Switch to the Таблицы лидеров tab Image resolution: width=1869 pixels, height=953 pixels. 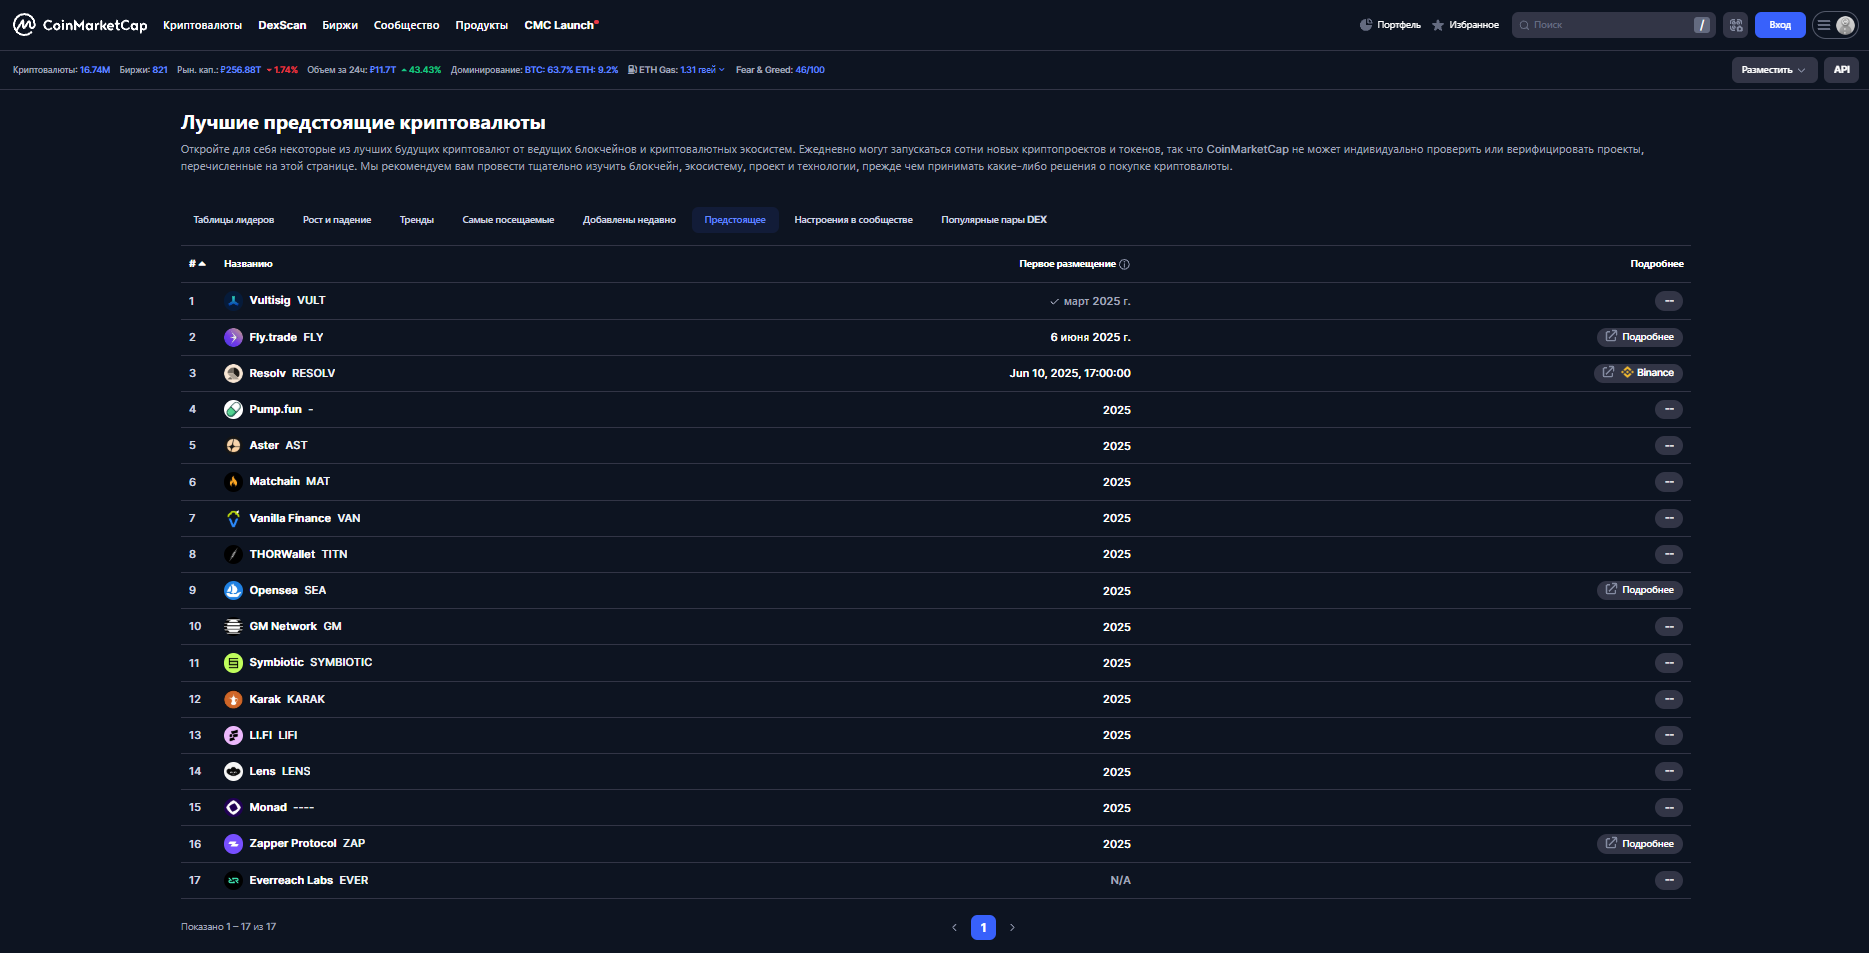click(x=233, y=220)
